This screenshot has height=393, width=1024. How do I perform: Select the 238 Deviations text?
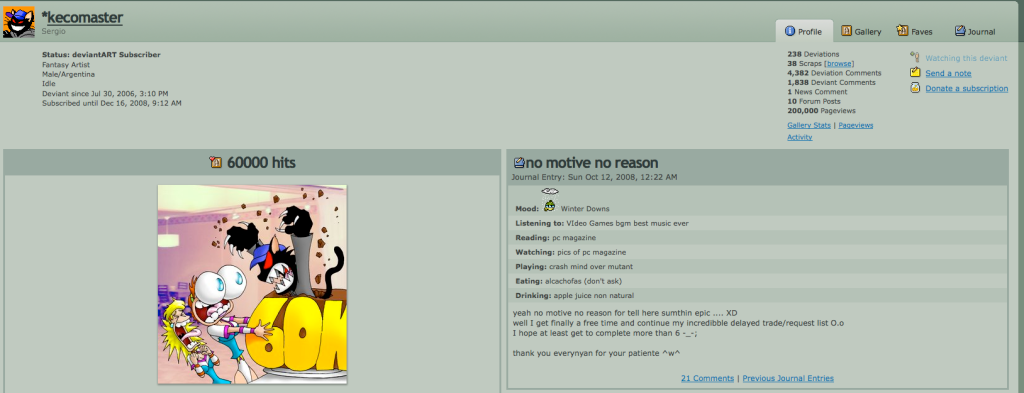[x=813, y=54]
